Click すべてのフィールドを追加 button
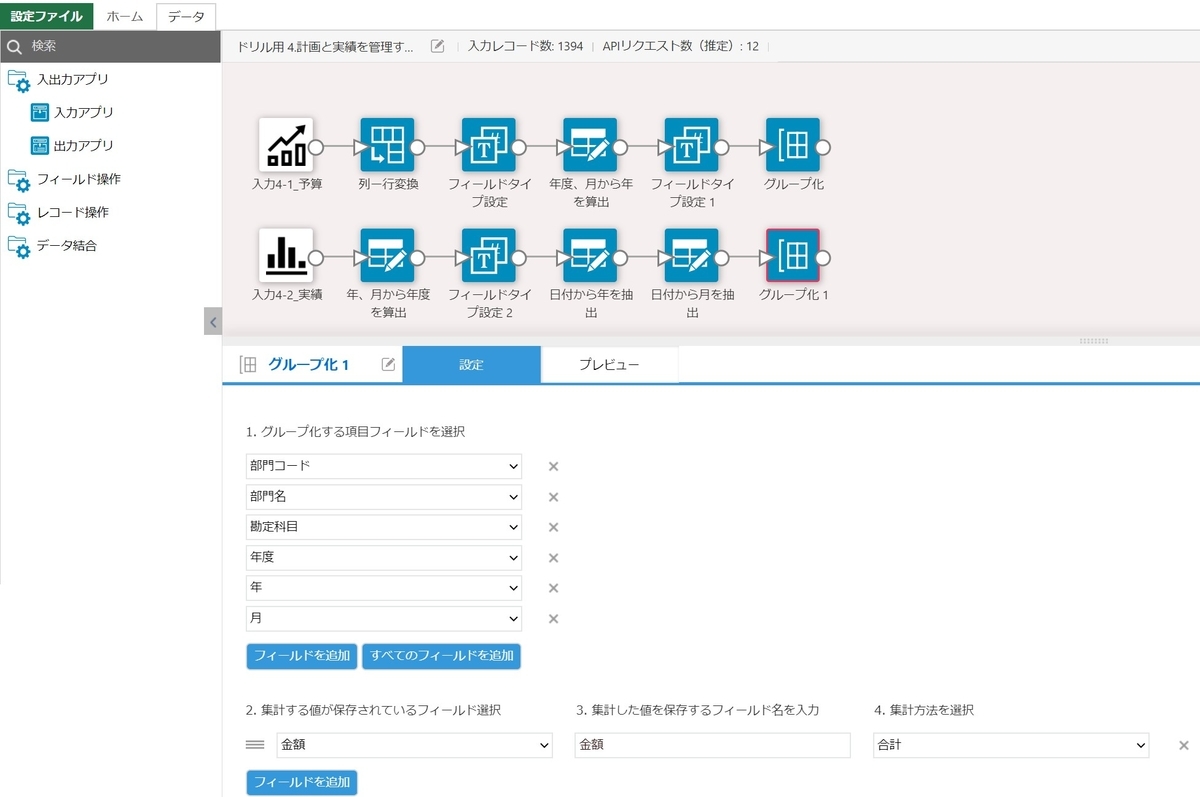Image resolution: width=1200 pixels, height=797 pixels. coord(441,656)
